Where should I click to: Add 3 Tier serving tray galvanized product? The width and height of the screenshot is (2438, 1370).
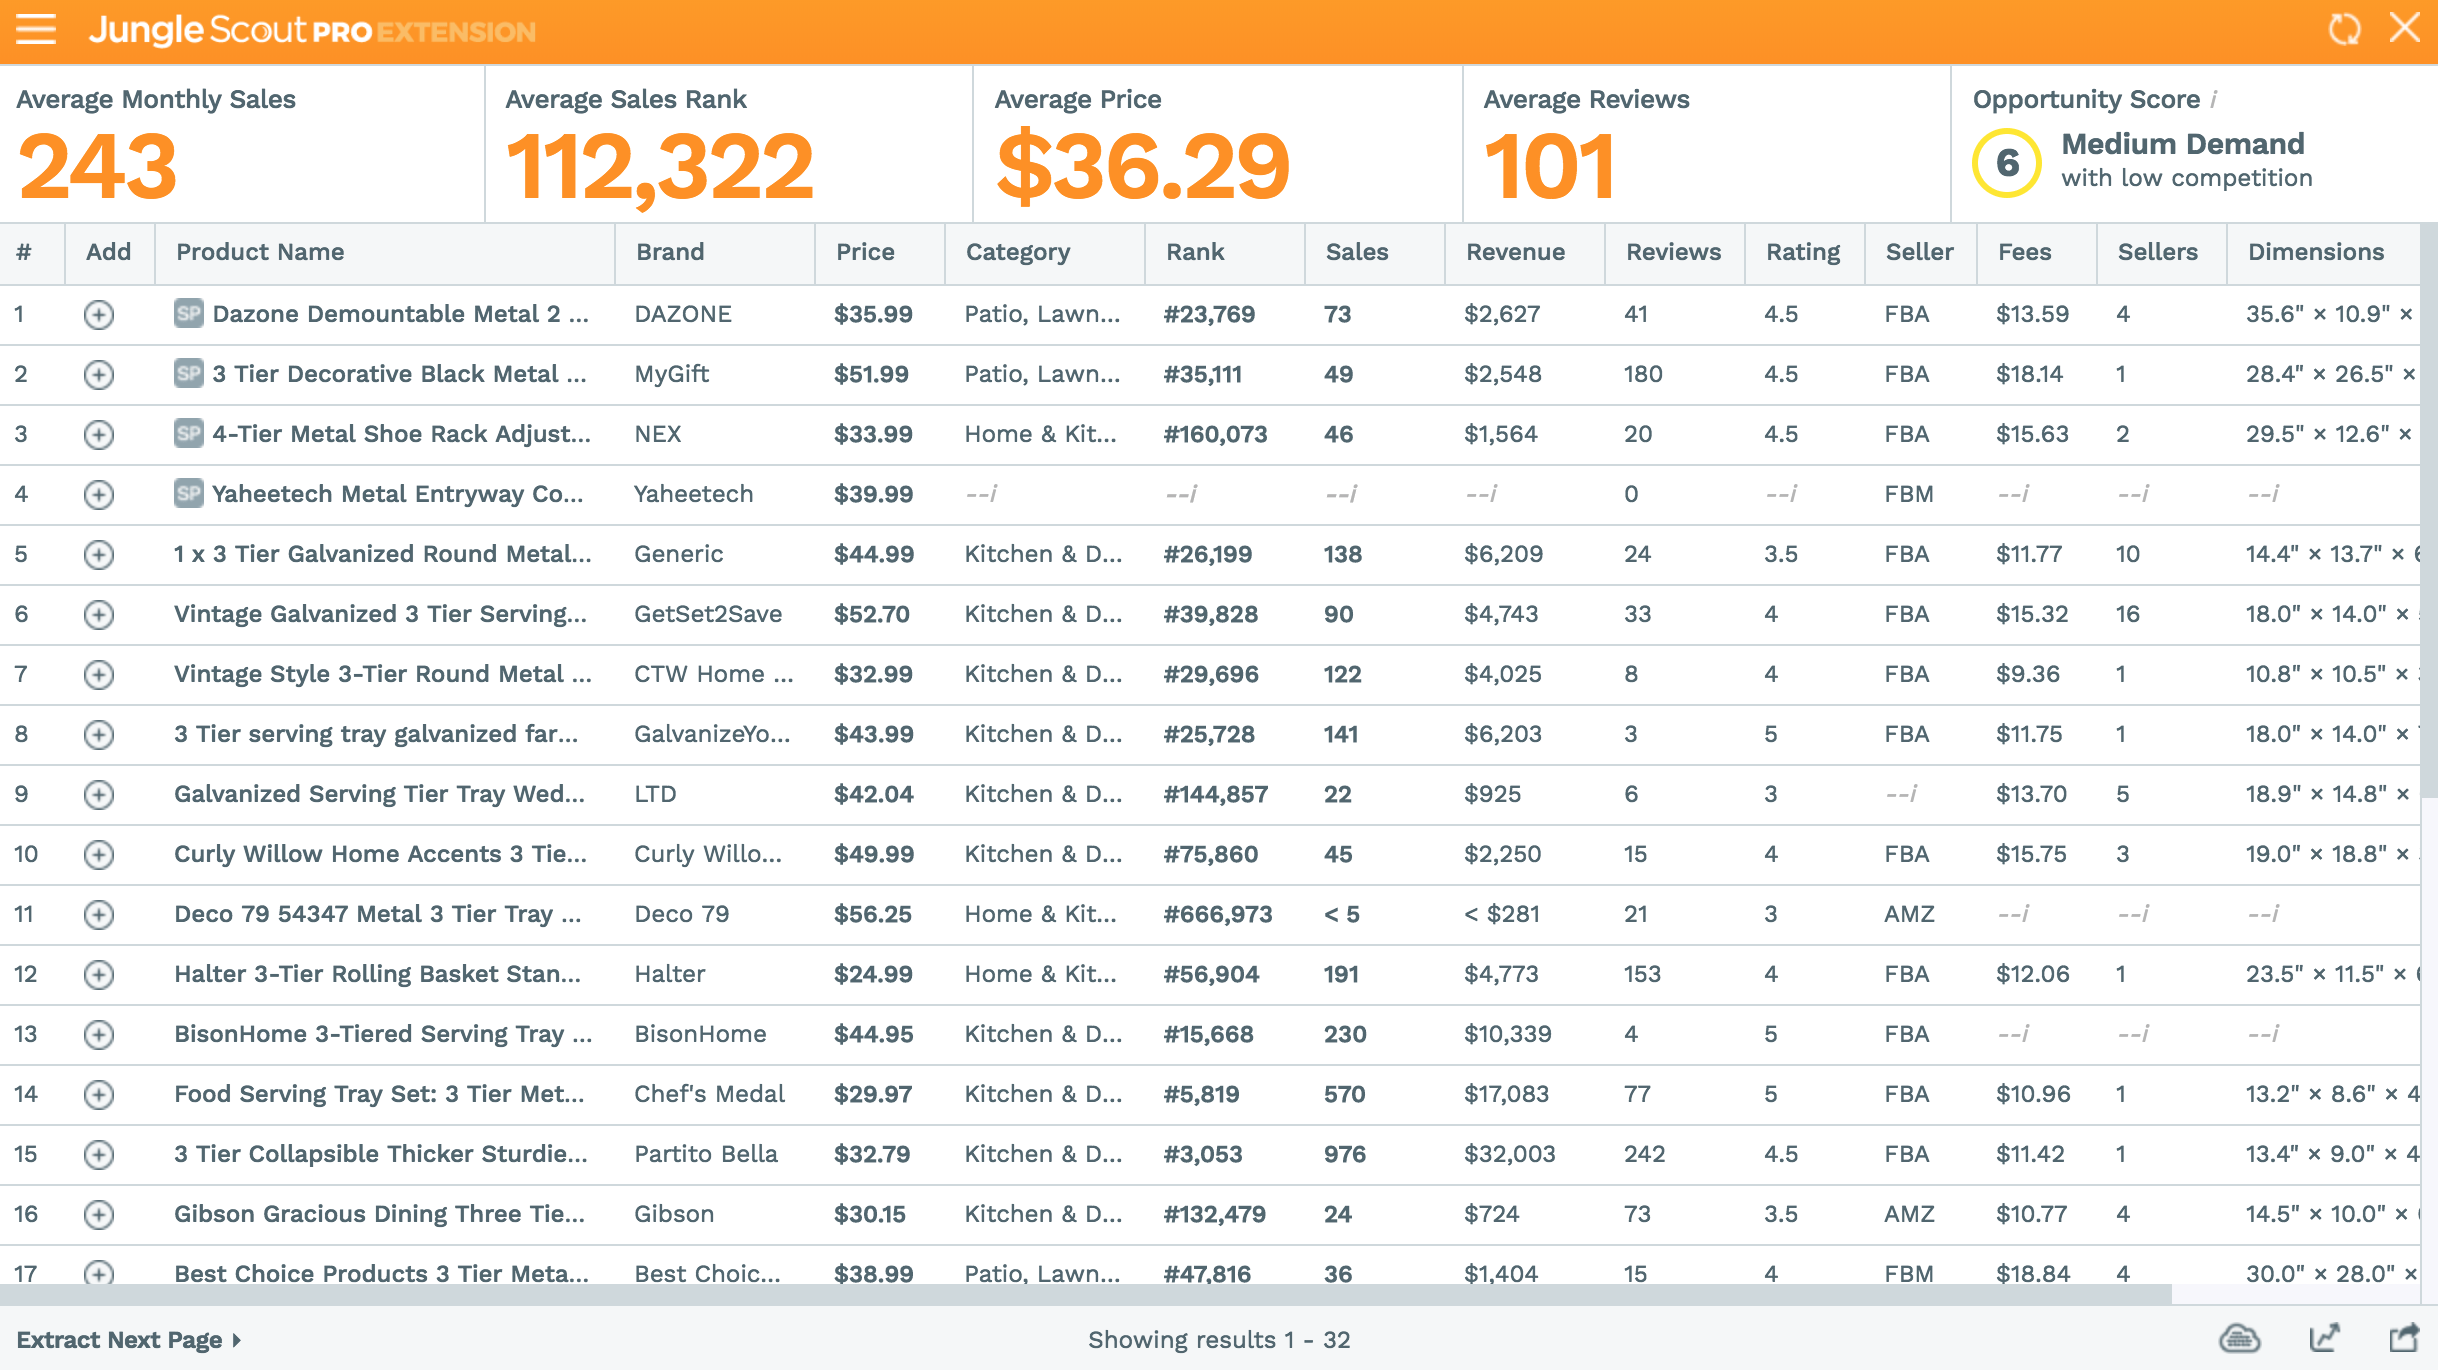click(98, 735)
